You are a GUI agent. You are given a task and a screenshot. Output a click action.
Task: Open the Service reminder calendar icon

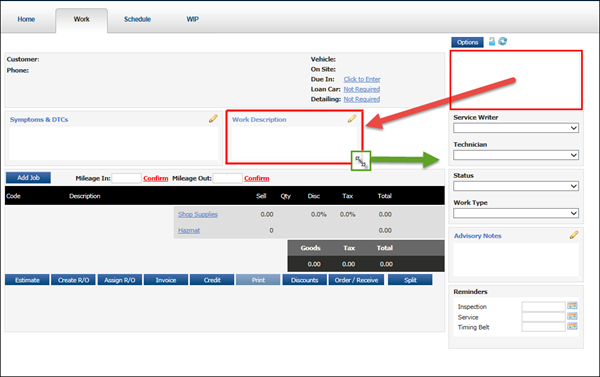point(572,316)
